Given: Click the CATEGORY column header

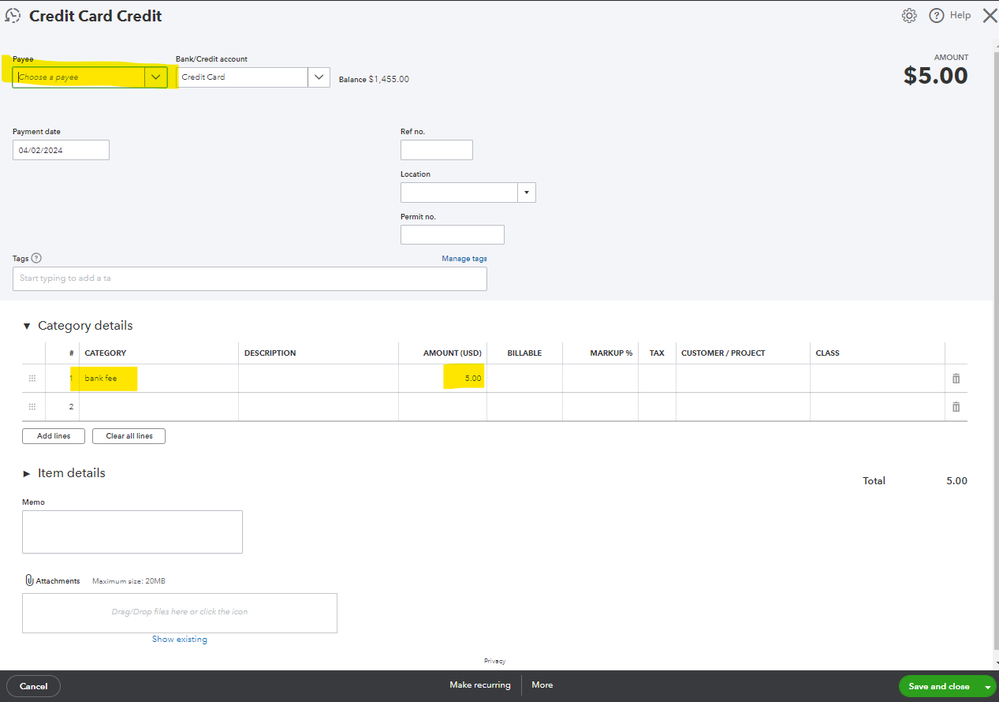Looking at the screenshot, I should click(105, 353).
